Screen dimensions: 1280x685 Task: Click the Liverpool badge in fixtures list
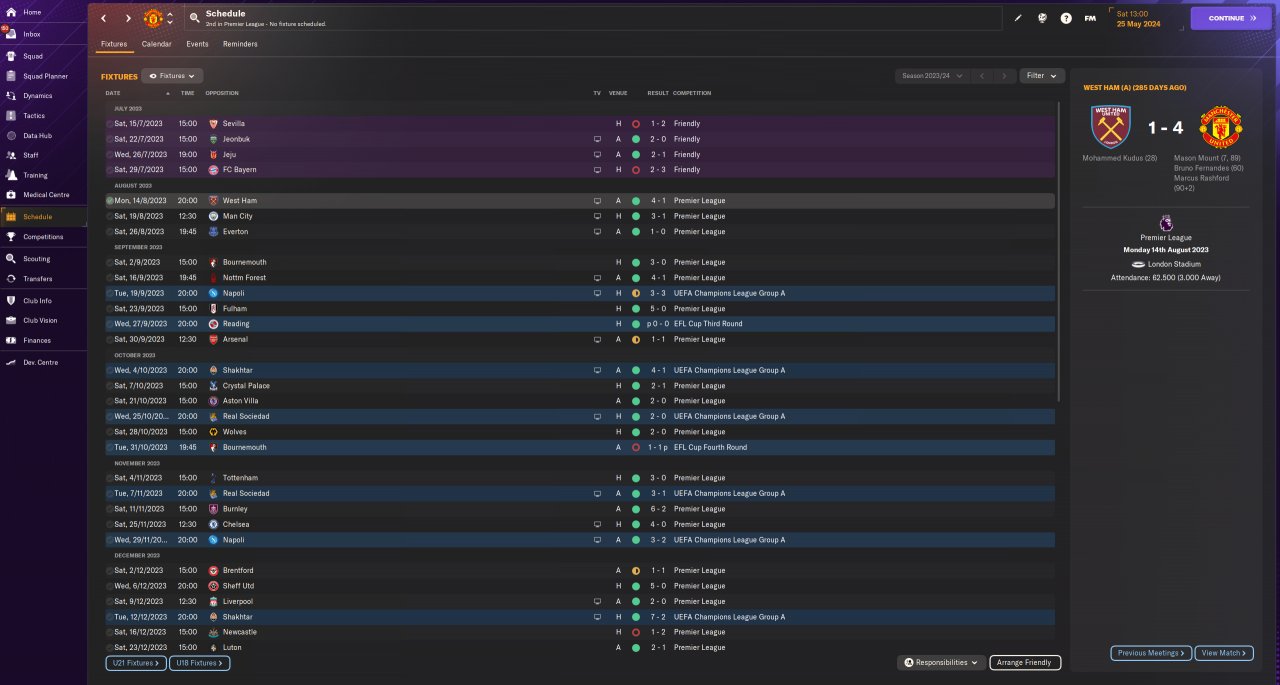[213, 602]
